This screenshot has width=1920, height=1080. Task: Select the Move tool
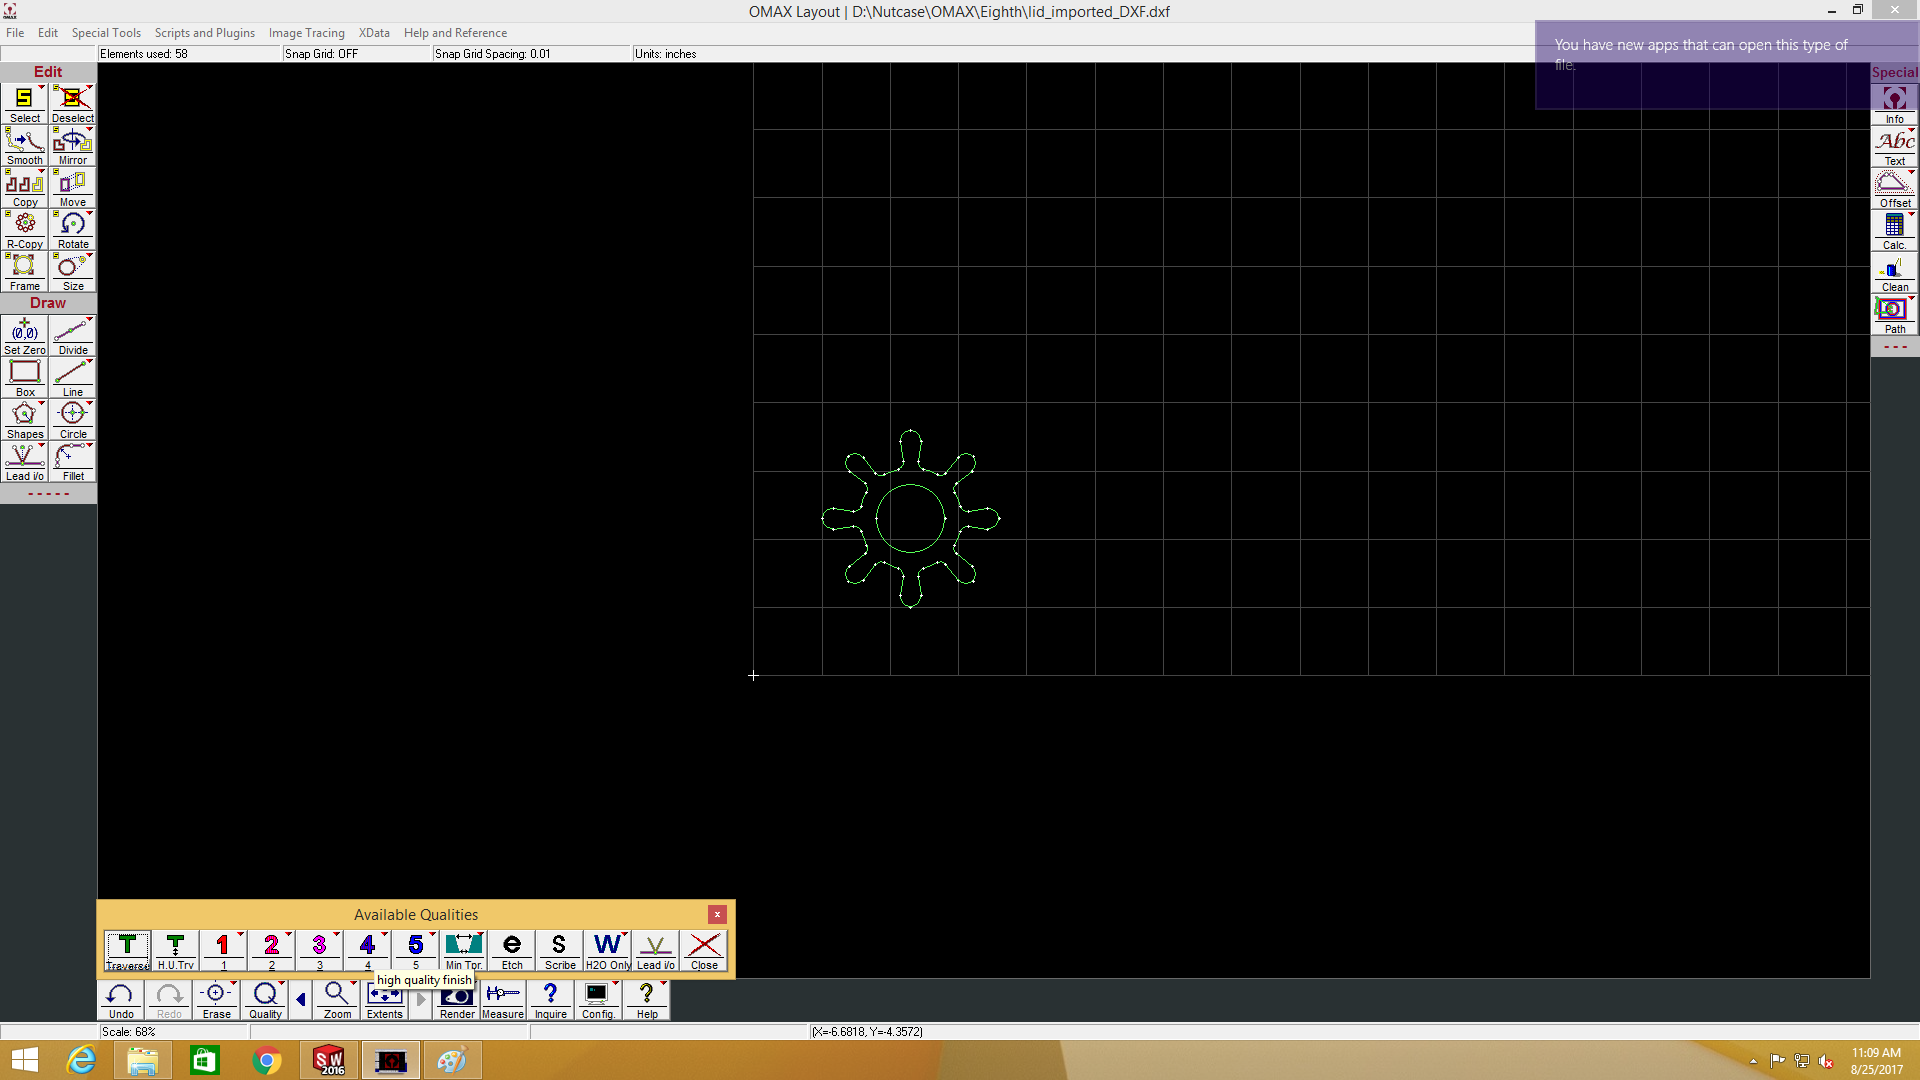coord(72,188)
